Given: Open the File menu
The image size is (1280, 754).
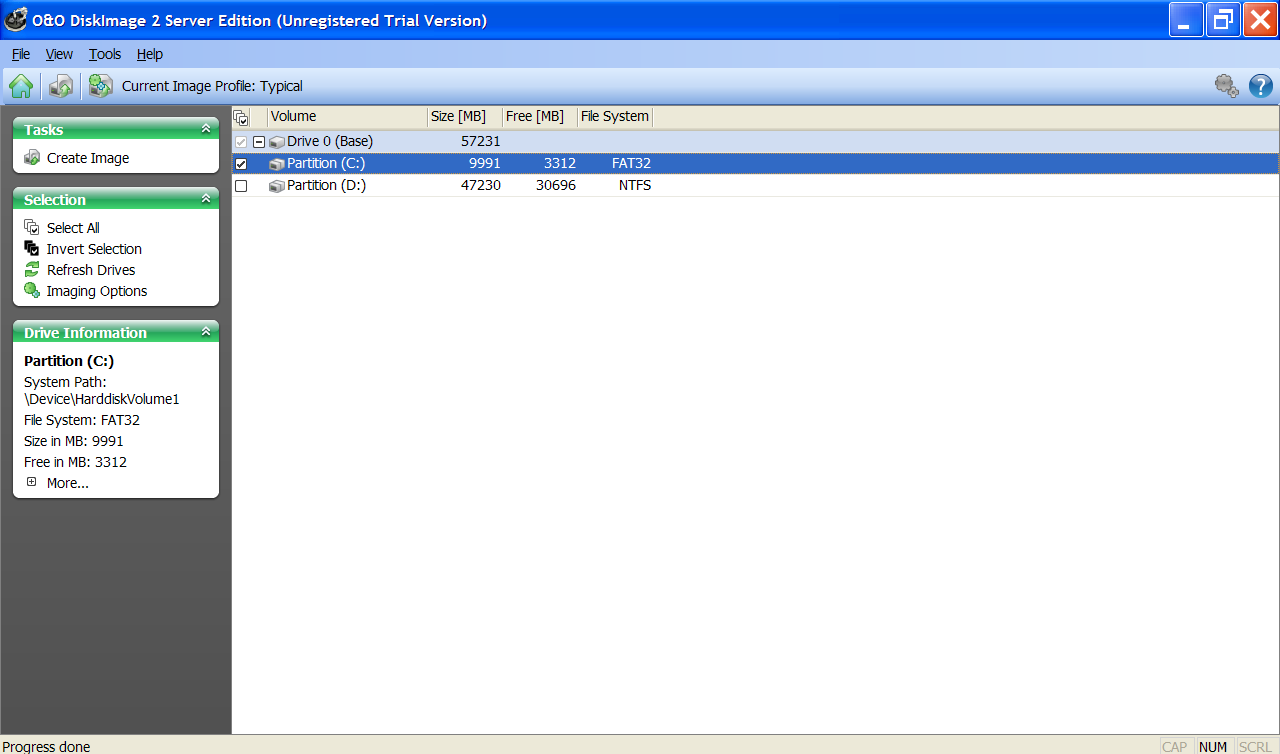Looking at the screenshot, I should coord(21,54).
